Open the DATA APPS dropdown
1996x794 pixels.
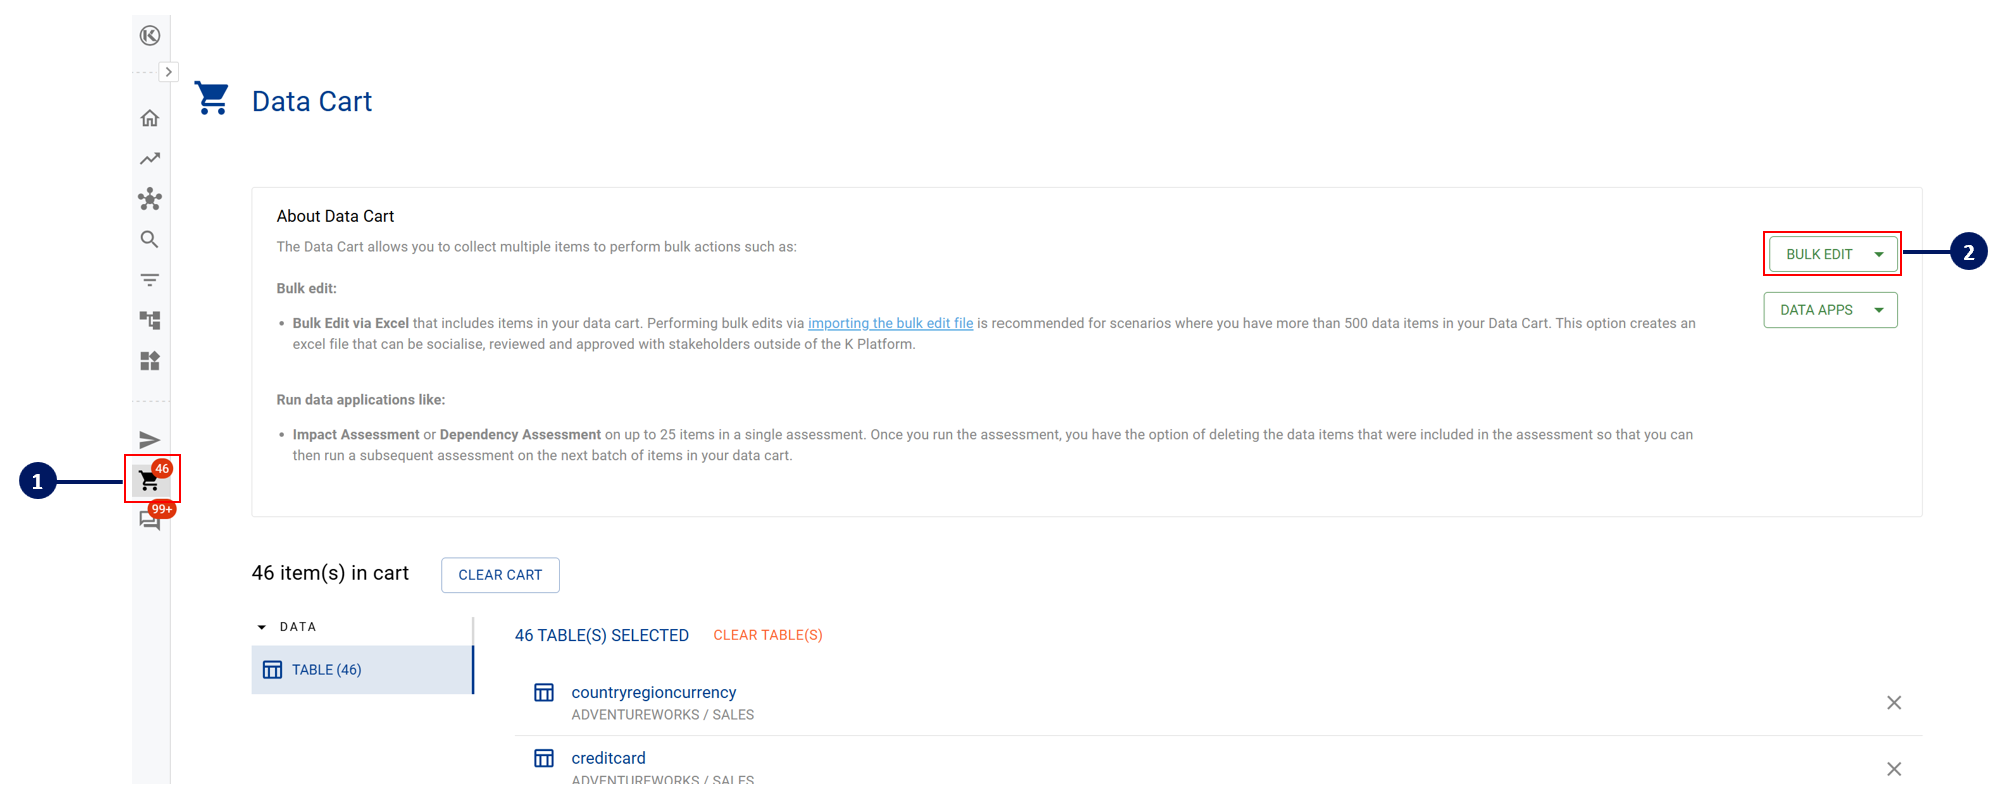(x=1830, y=310)
